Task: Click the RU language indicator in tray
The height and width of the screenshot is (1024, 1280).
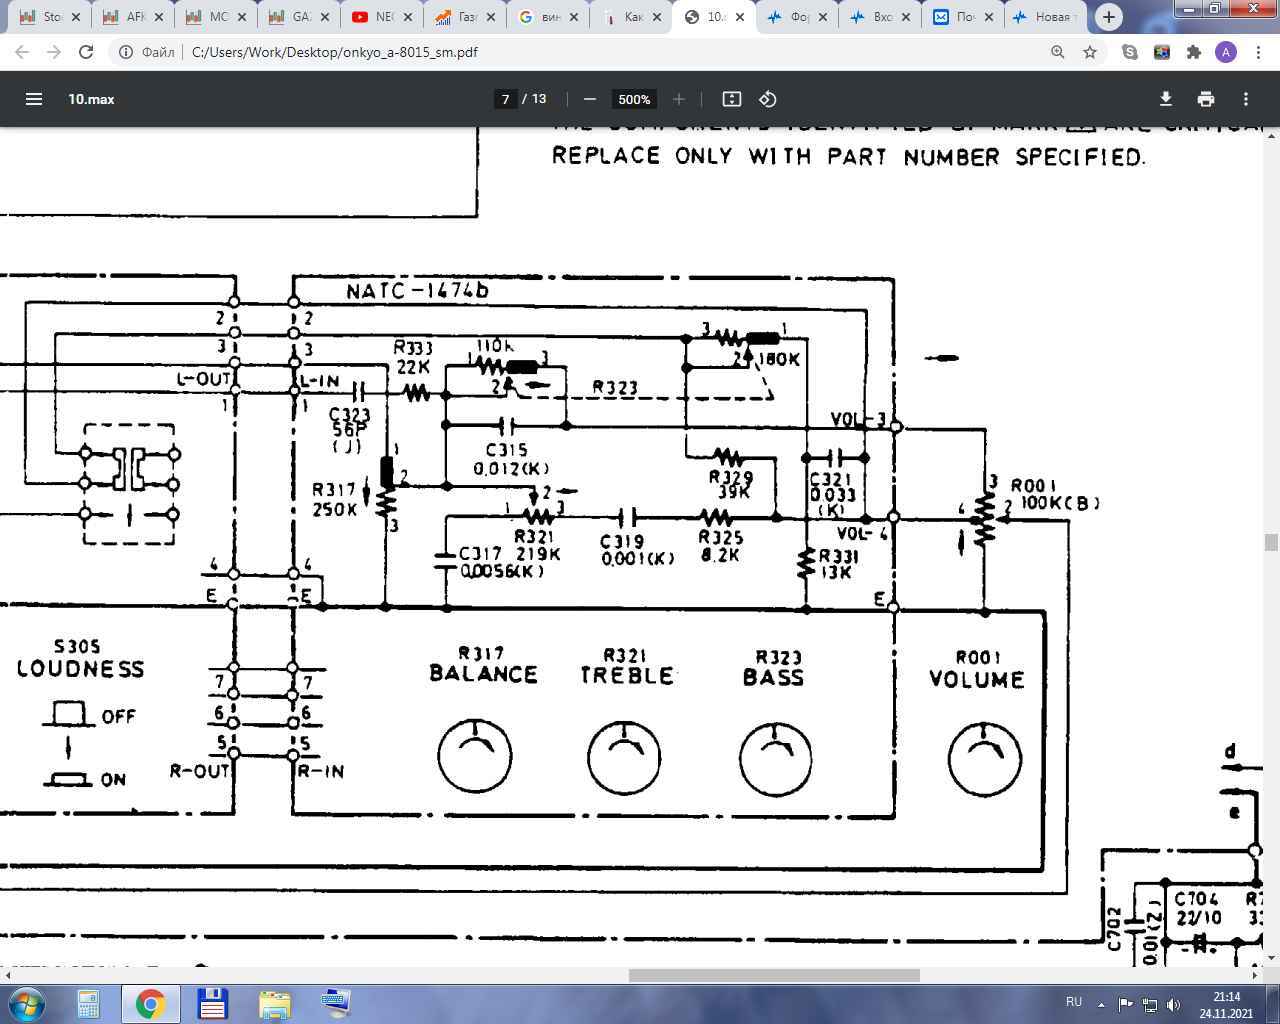Action: pos(1074,1002)
